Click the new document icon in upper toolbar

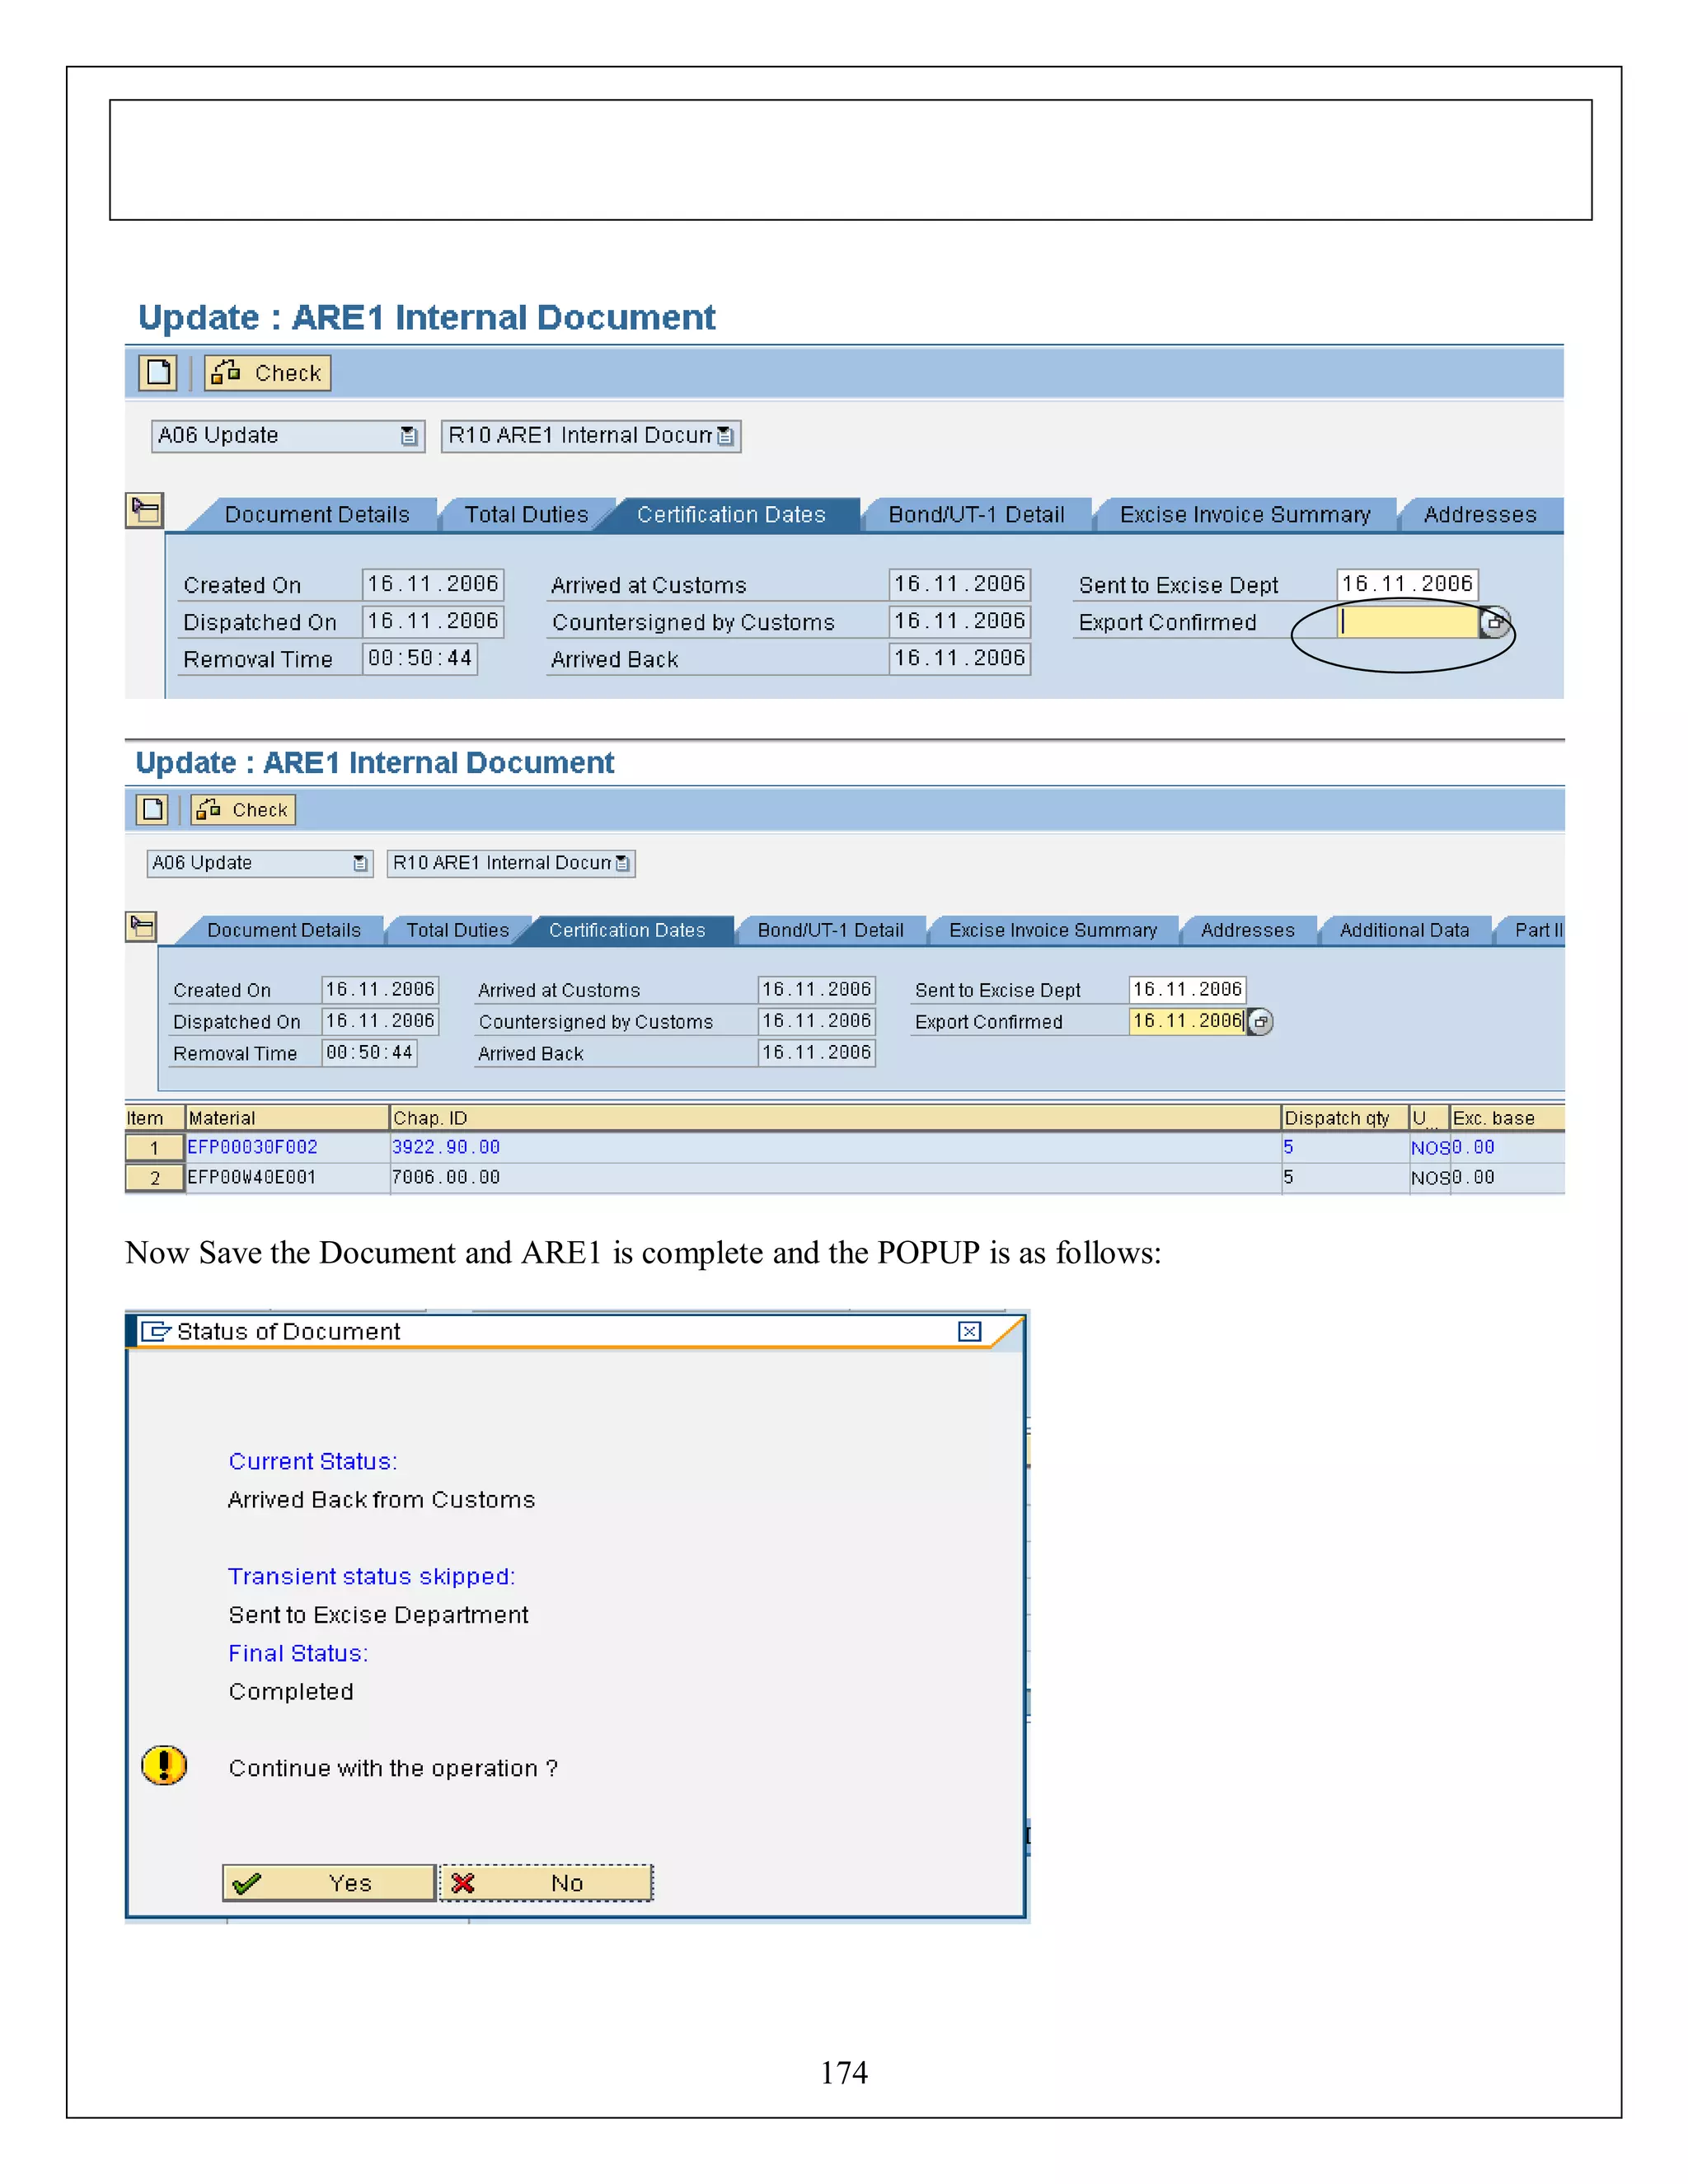(x=158, y=373)
